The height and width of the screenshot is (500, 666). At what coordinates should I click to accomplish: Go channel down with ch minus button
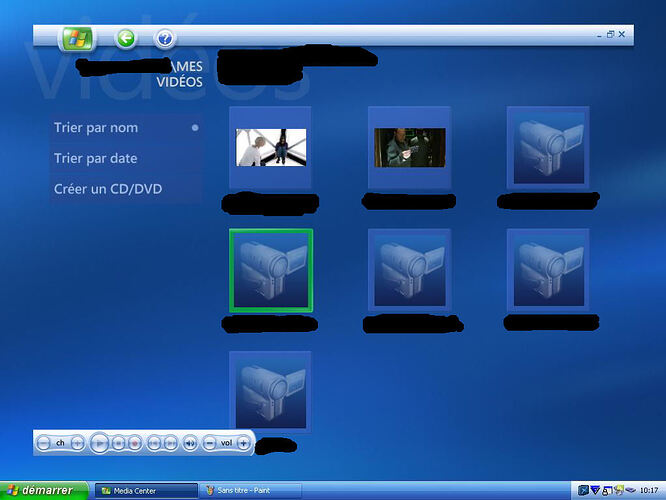click(x=43, y=443)
